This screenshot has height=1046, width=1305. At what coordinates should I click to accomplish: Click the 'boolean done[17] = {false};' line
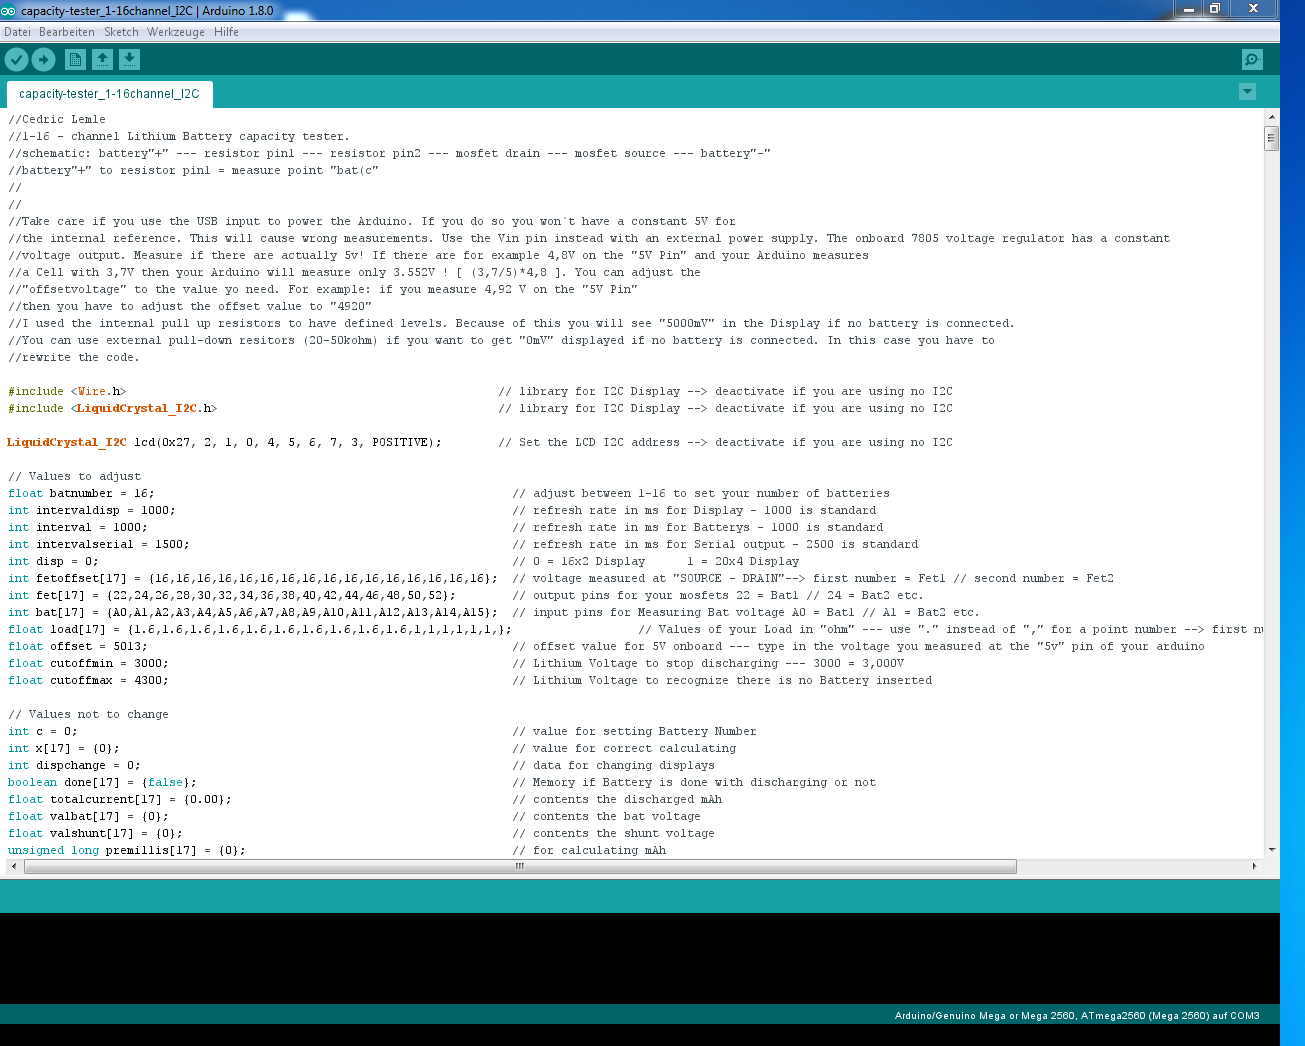102,782
